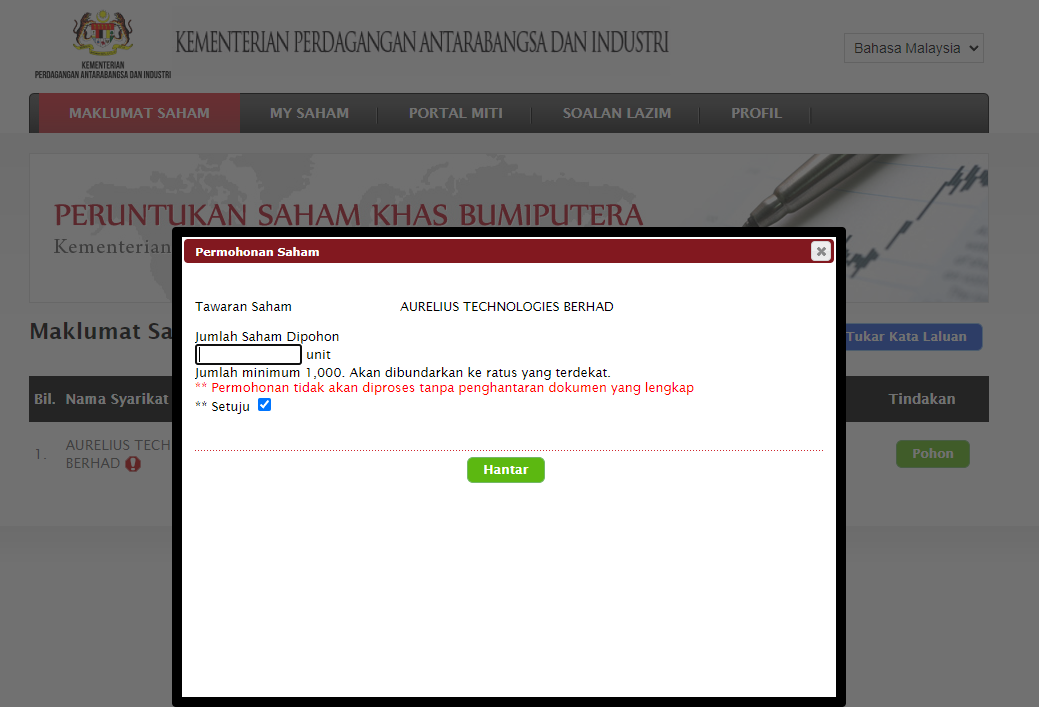This screenshot has height=707, width=1039.
Task: Open the SOALAN LAZIM page
Action: coord(616,113)
